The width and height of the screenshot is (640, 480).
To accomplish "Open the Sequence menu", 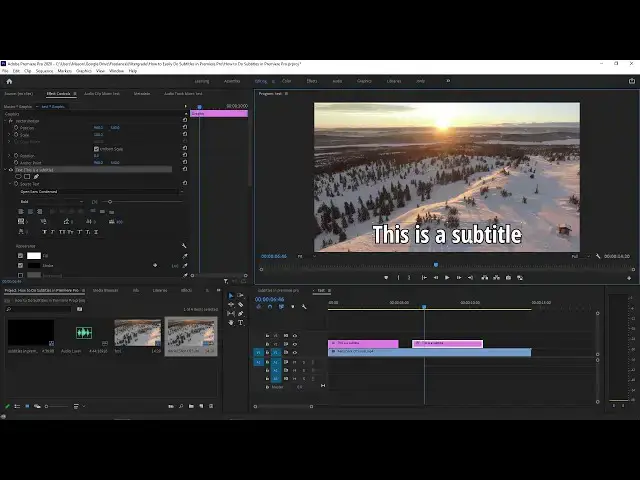I will [x=44, y=71].
